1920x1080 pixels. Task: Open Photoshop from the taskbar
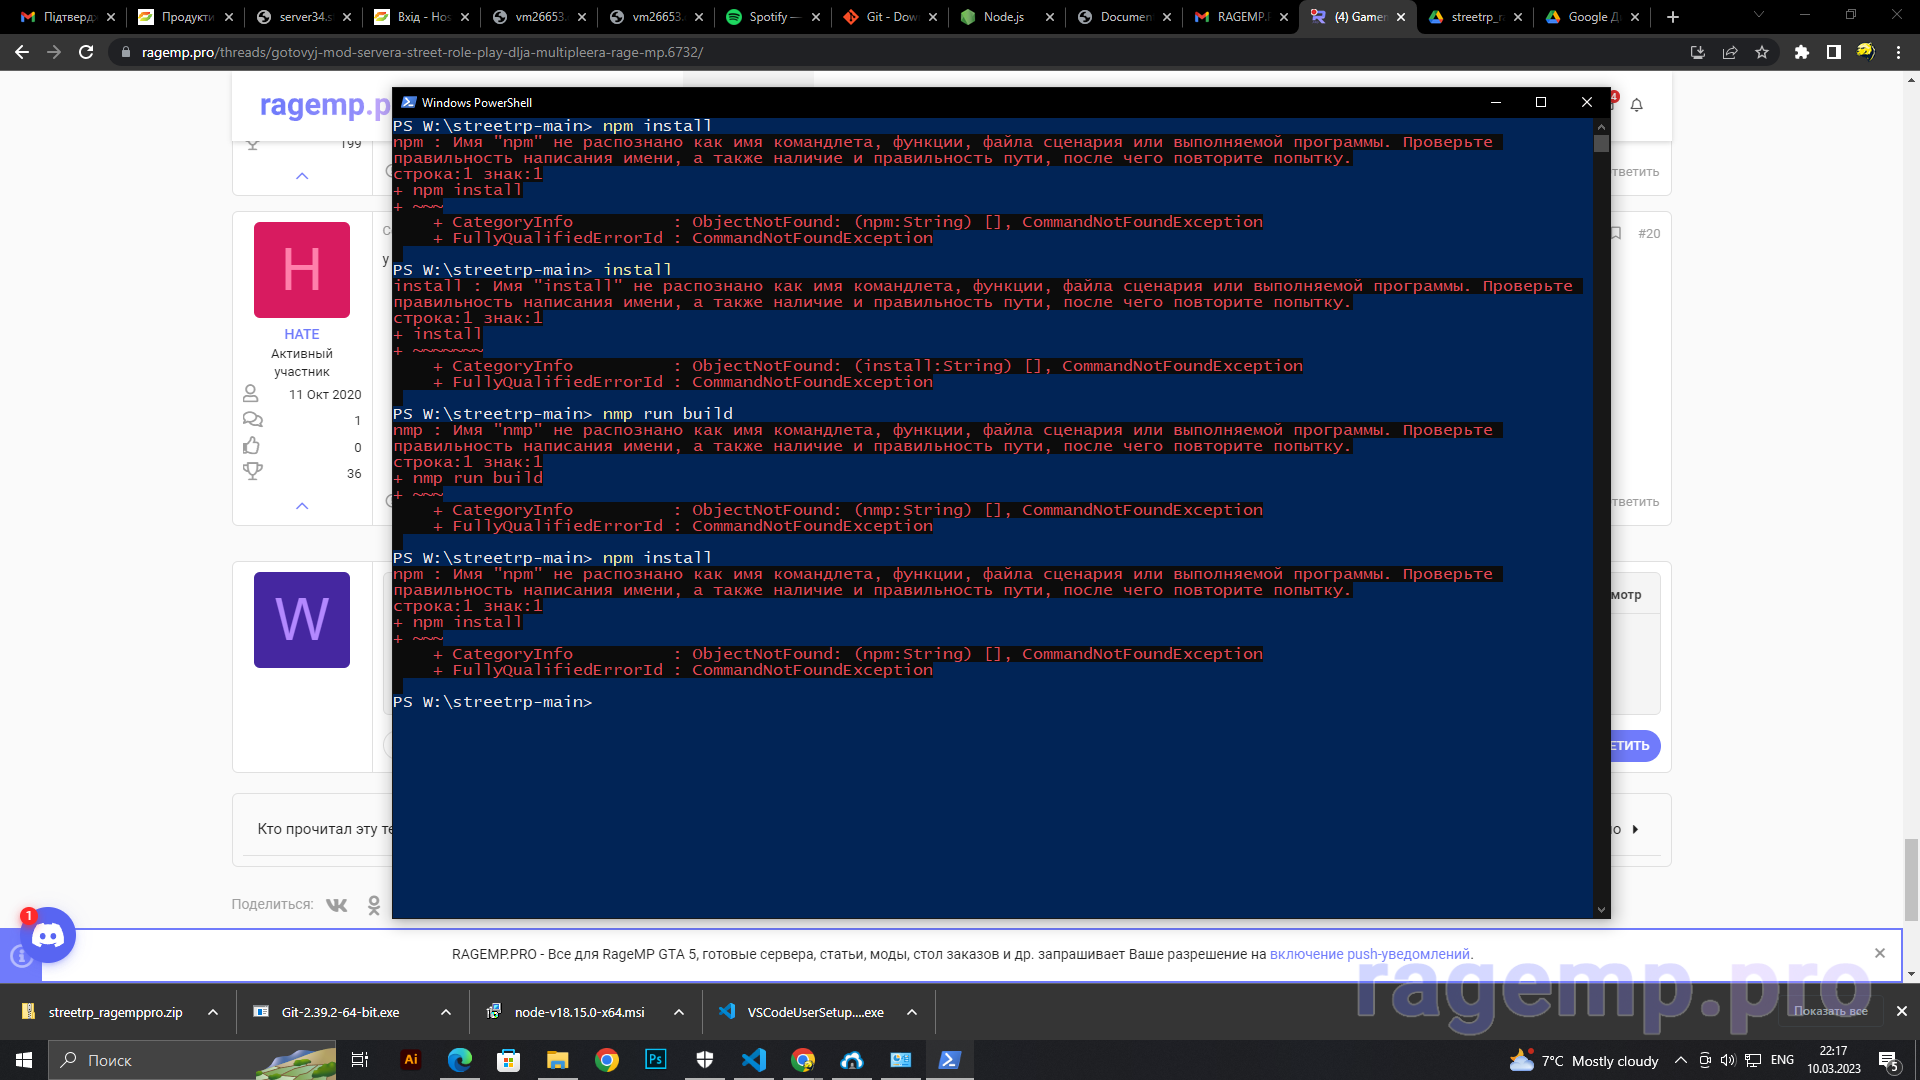(x=655, y=1060)
